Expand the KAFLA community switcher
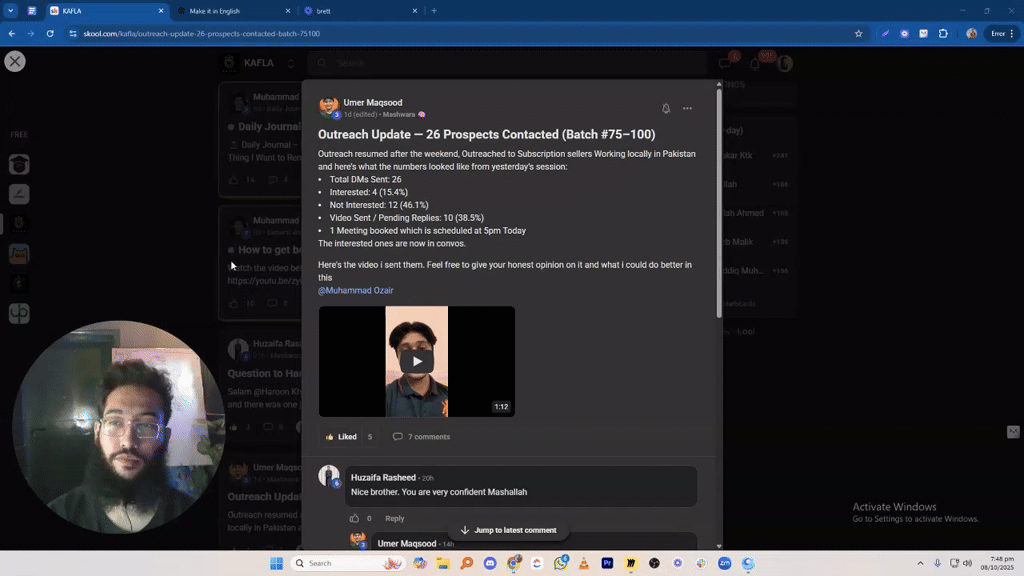This screenshot has width=1024, height=576. [x=291, y=63]
